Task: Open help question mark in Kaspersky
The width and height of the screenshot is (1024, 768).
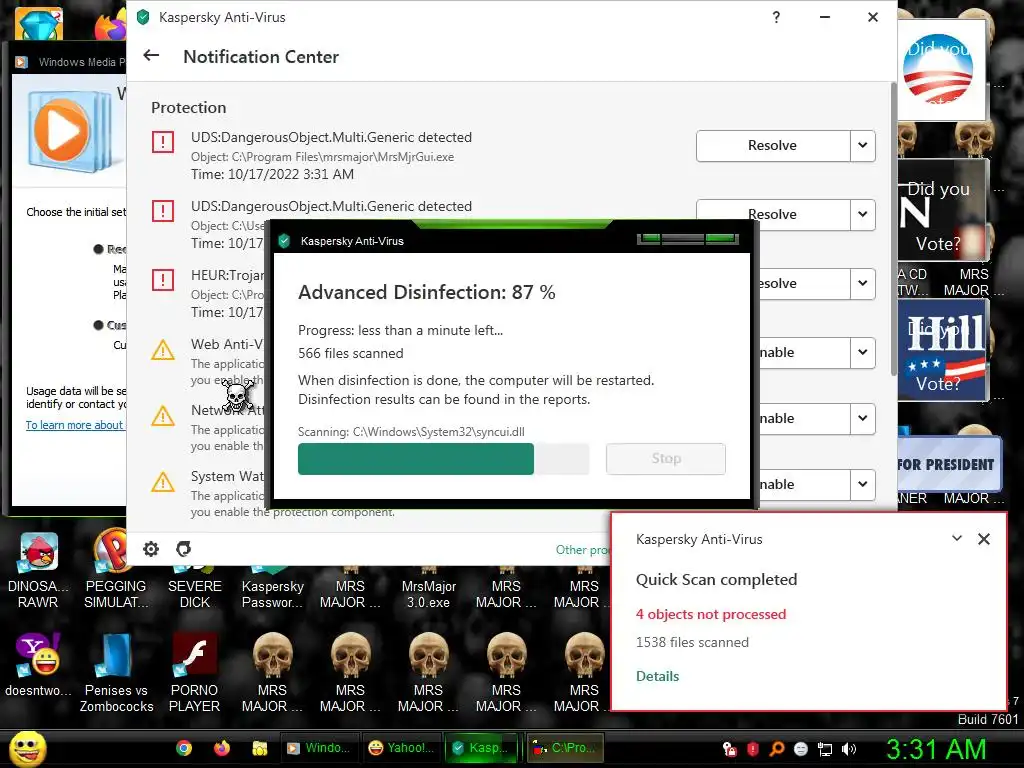Action: [776, 18]
